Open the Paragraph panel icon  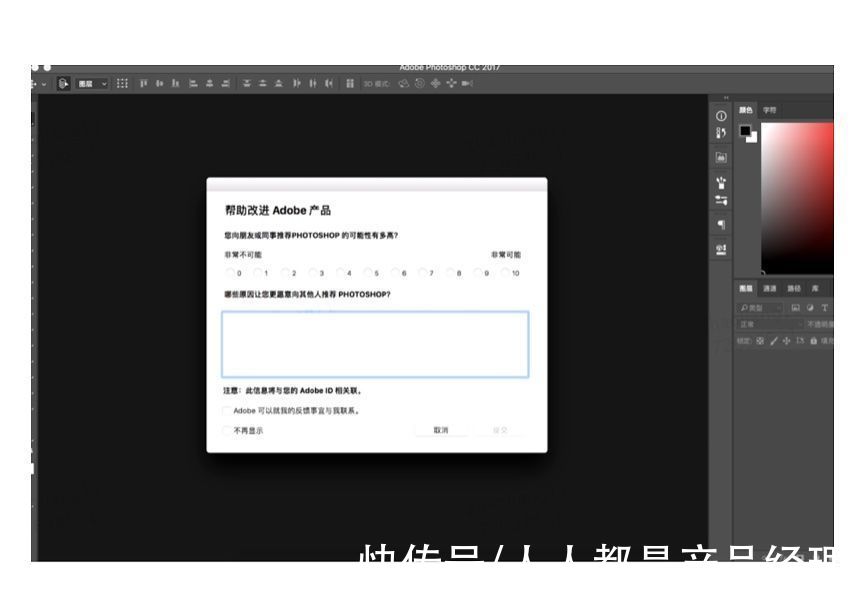721,224
